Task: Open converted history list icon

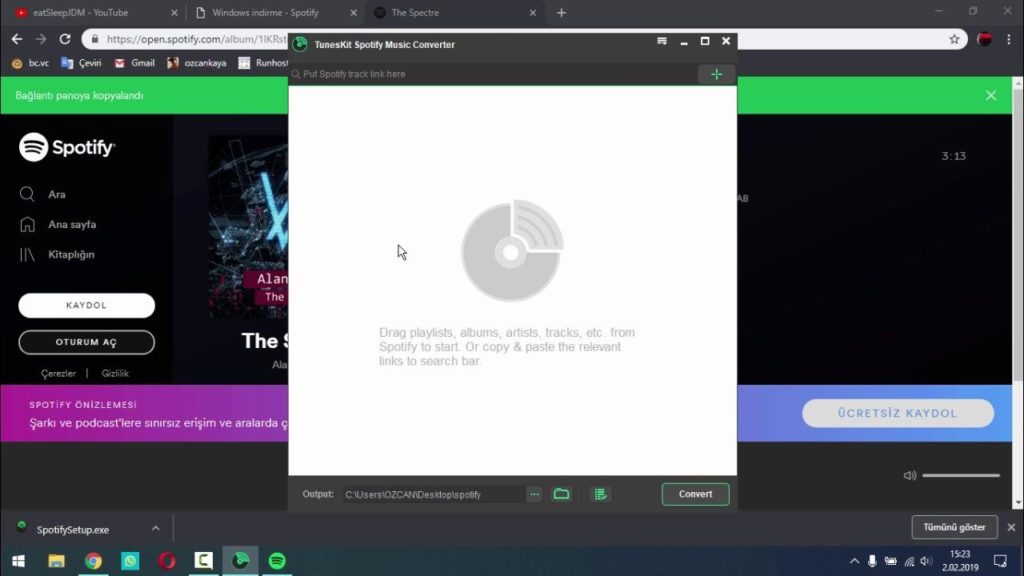Action: pyautogui.click(x=600, y=494)
